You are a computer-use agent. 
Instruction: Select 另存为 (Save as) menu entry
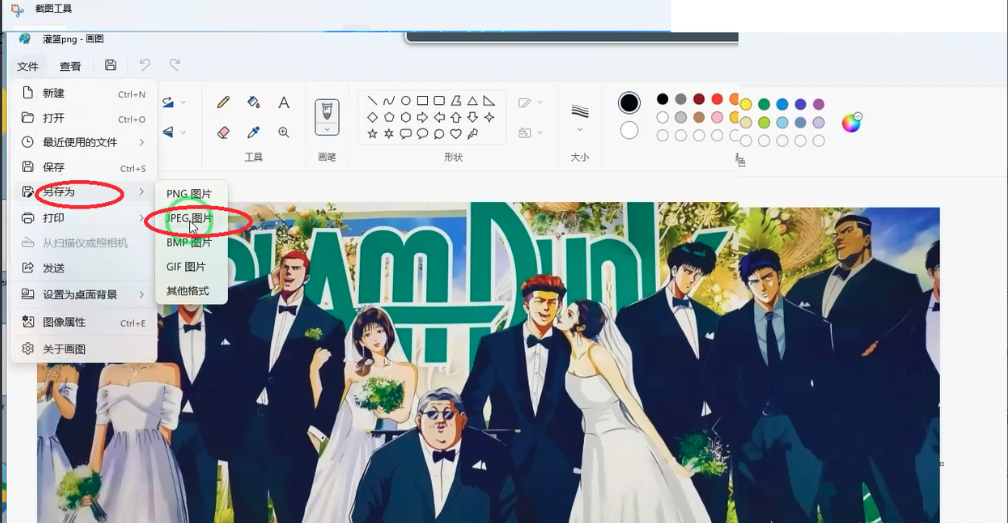(84, 191)
